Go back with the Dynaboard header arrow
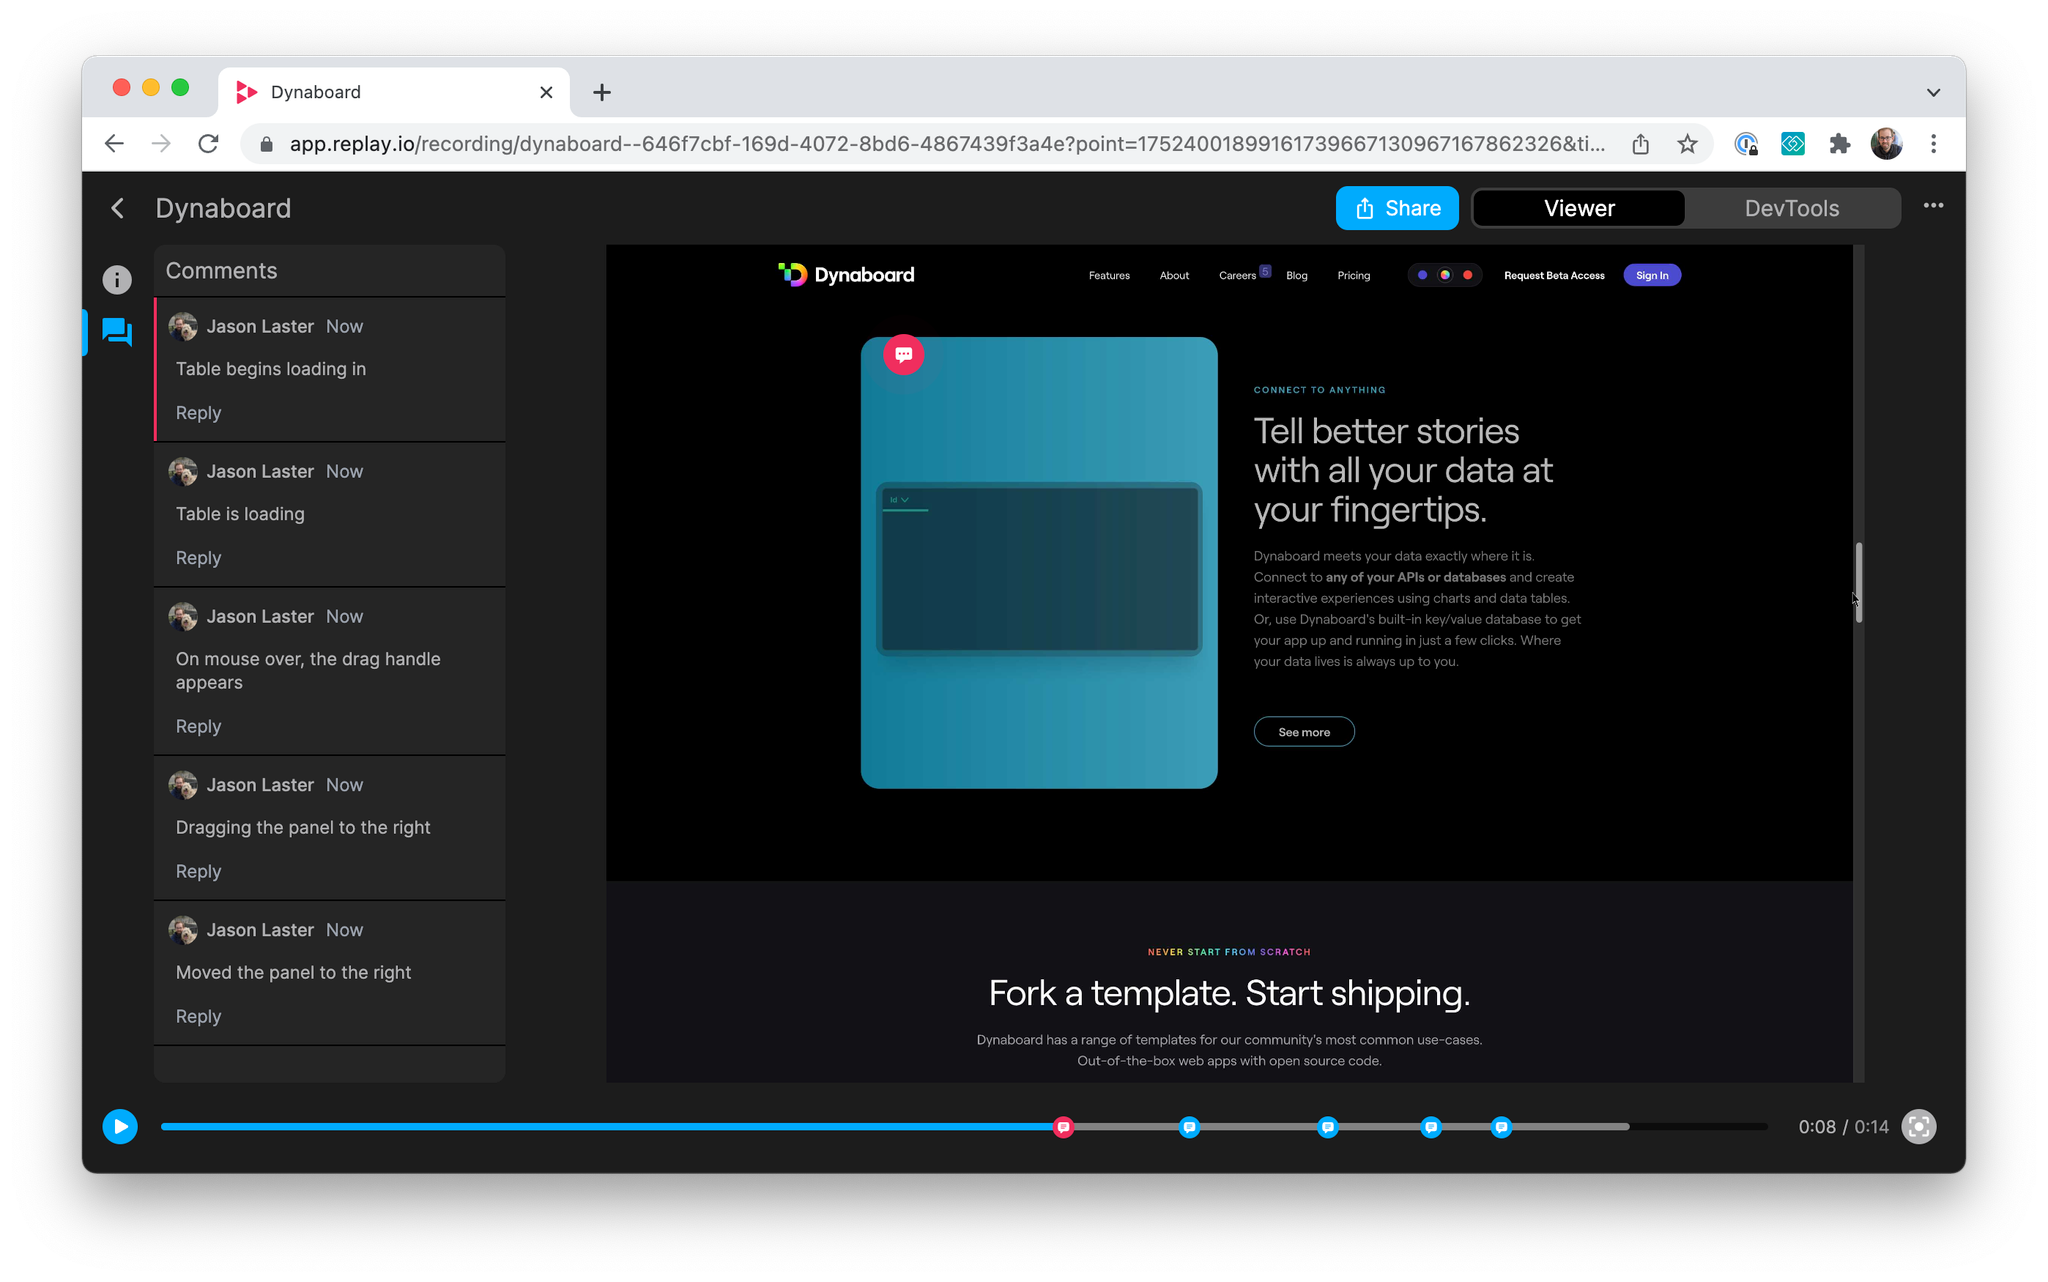The height and width of the screenshot is (1282, 2048). (118, 208)
